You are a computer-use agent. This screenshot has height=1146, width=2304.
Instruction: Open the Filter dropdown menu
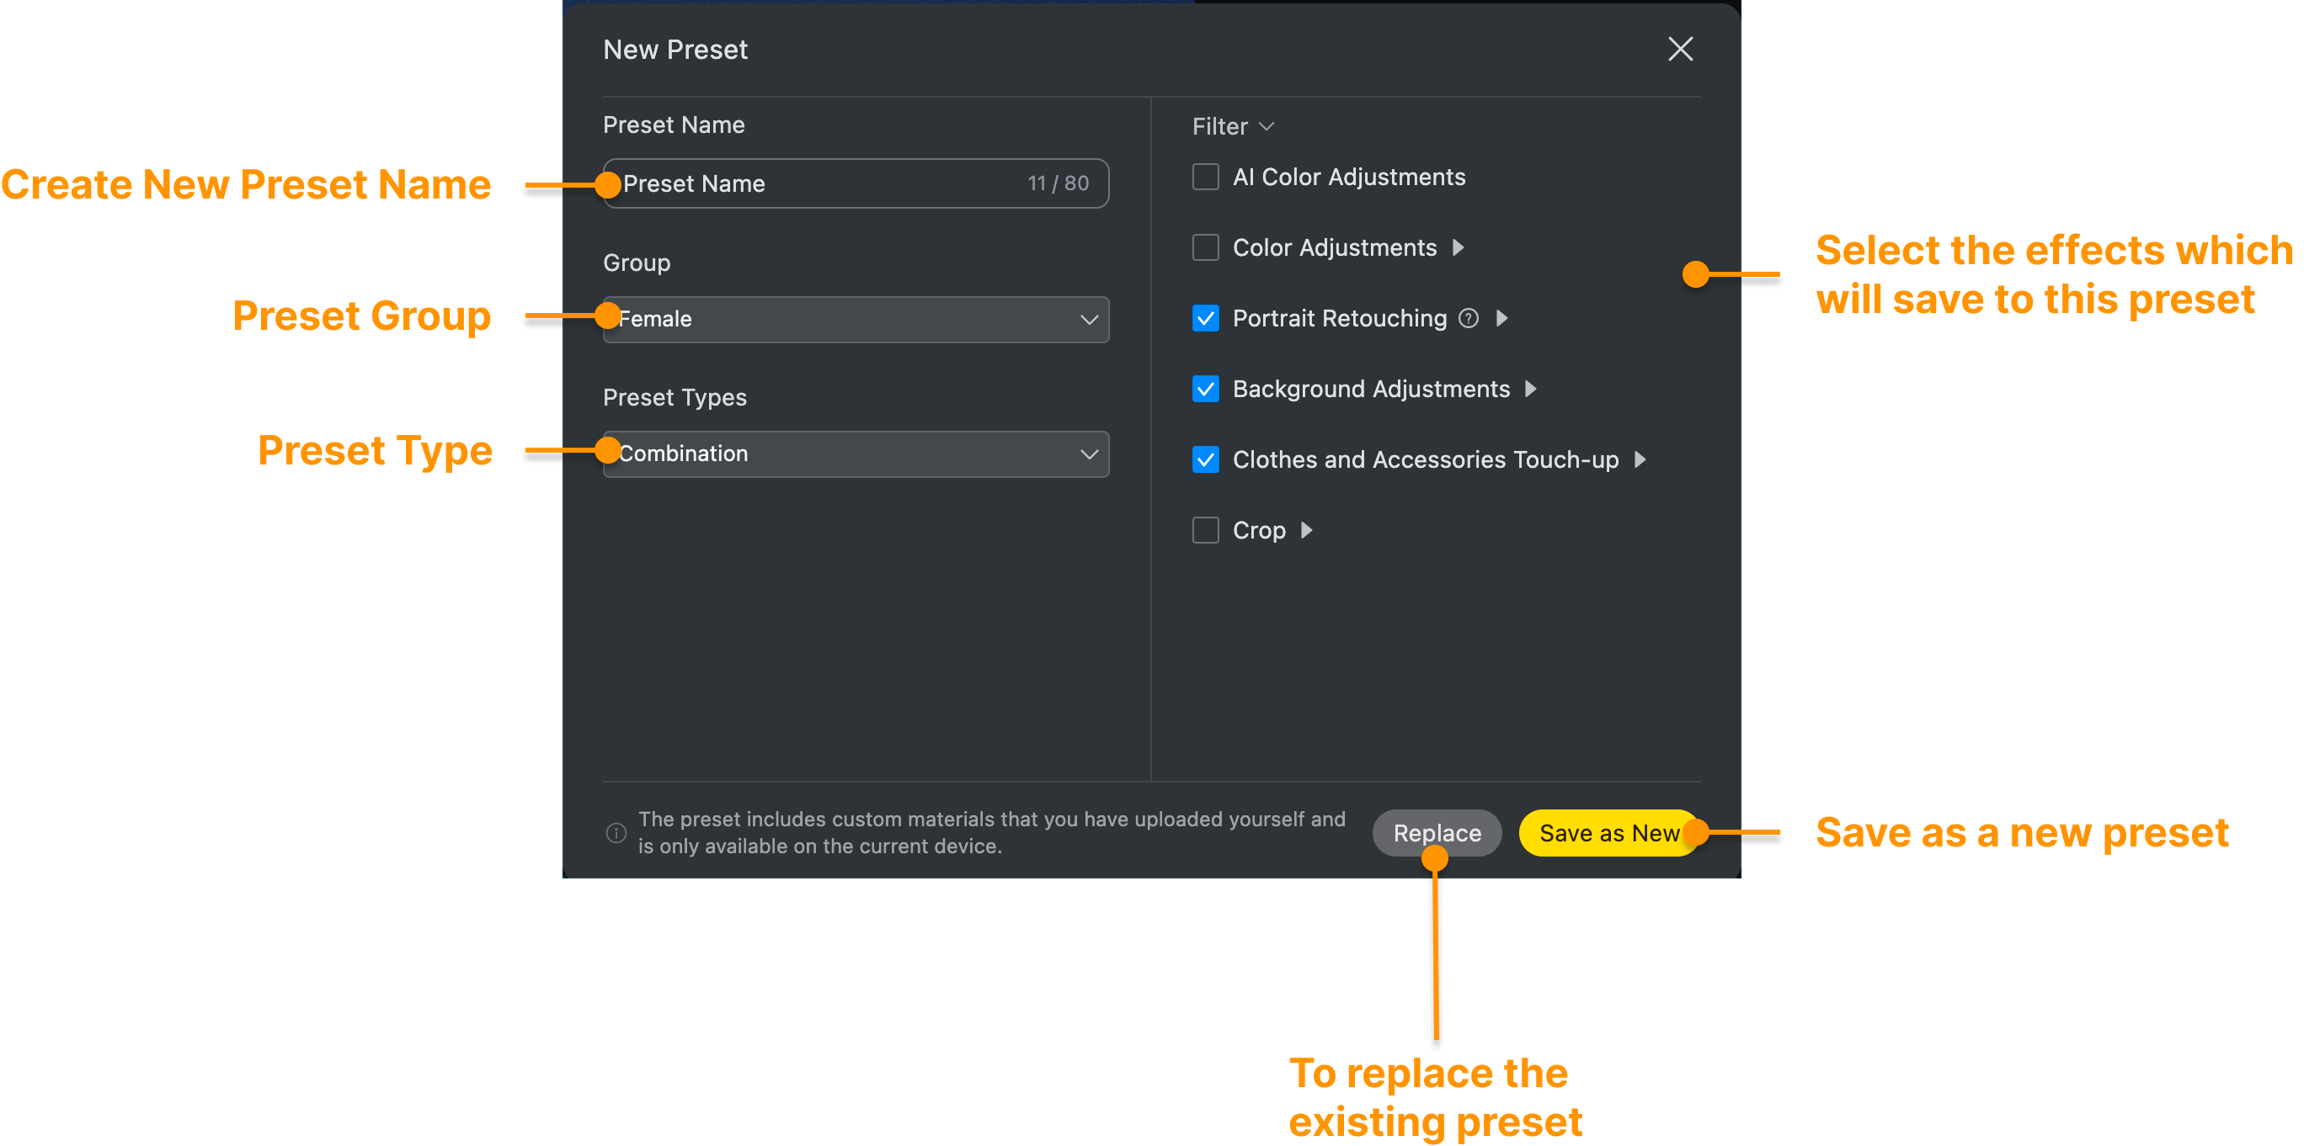click(x=1233, y=127)
